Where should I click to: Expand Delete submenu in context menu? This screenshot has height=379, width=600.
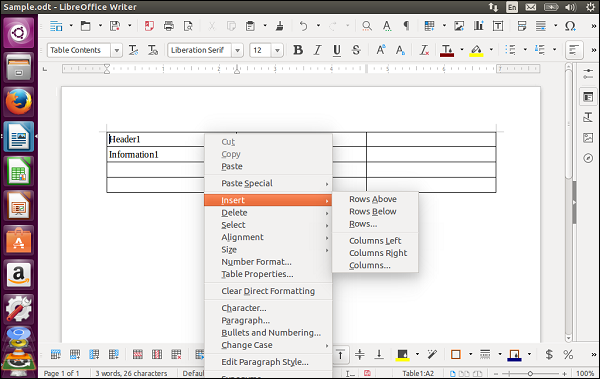click(268, 212)
